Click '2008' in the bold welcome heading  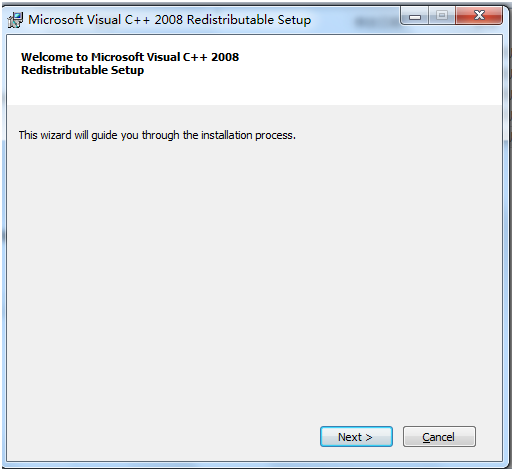pos(225,57)
